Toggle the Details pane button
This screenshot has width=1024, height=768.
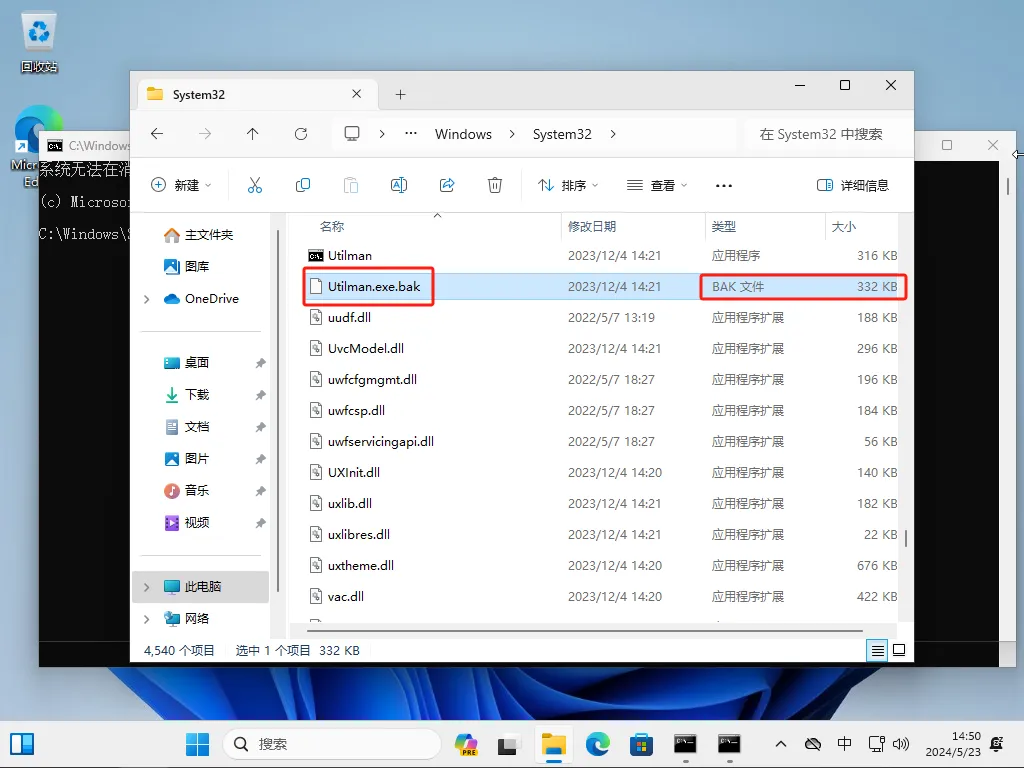[853, 185]
